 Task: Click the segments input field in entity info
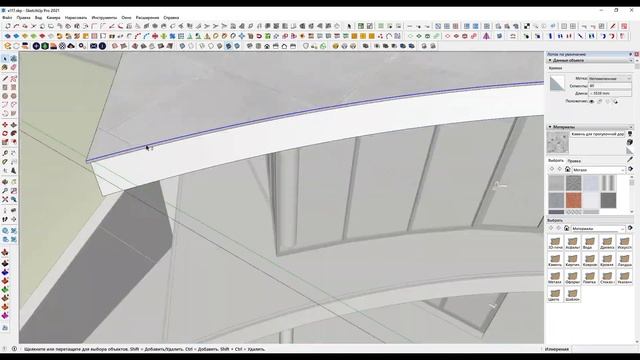tap(610, 86)
